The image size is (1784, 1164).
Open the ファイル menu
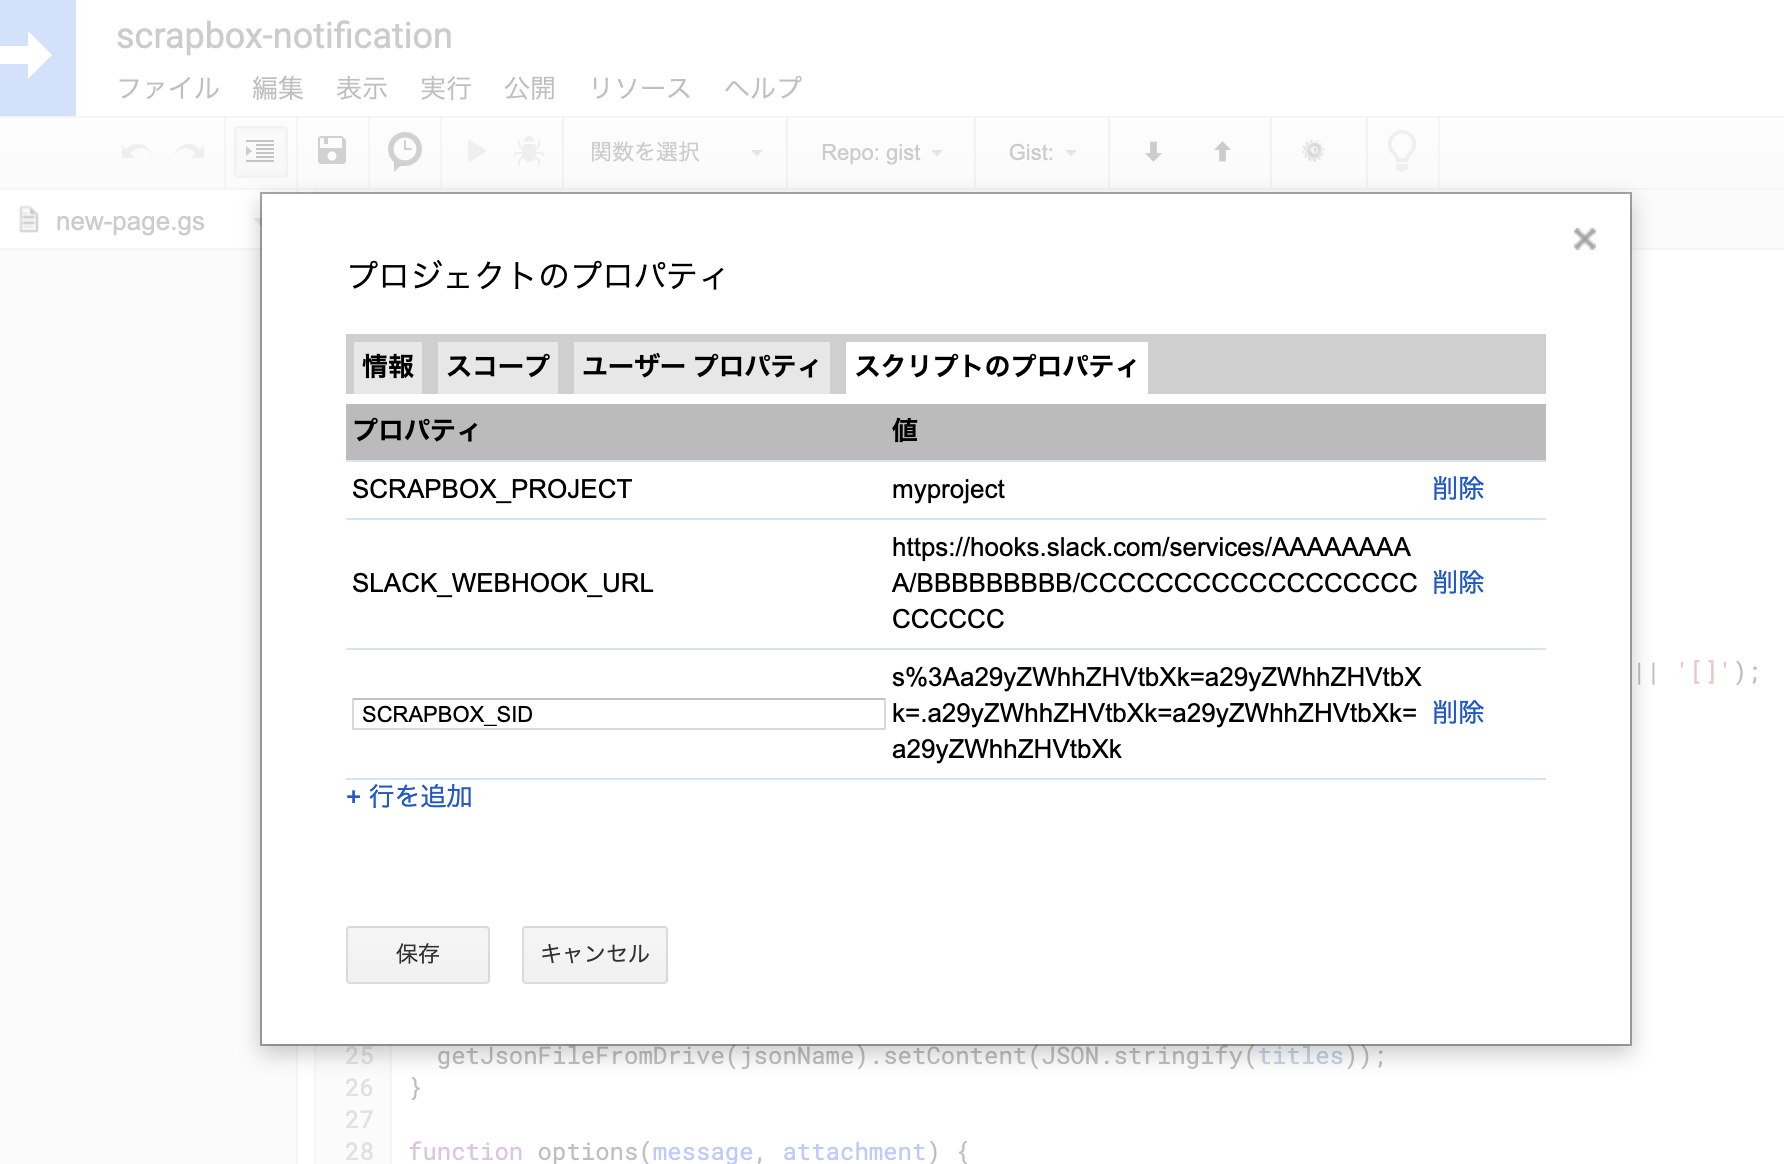coord(168,88)
